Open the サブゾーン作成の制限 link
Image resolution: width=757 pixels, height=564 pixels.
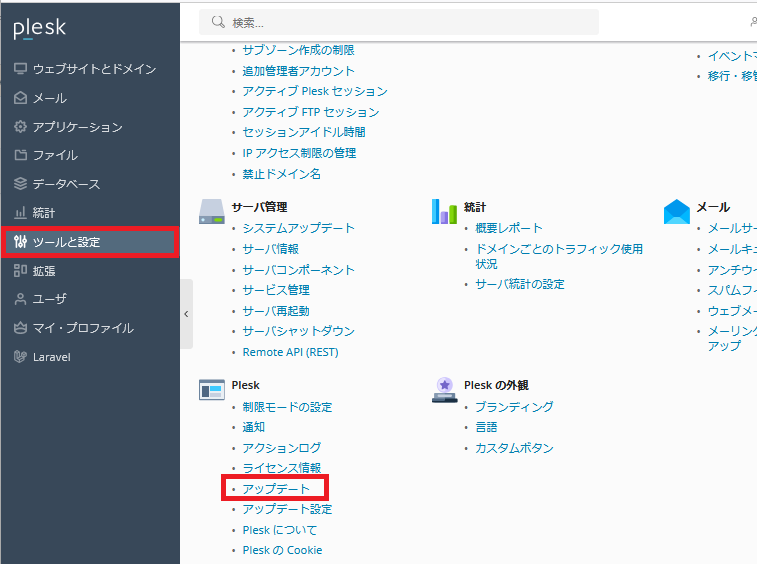(298, 50)
